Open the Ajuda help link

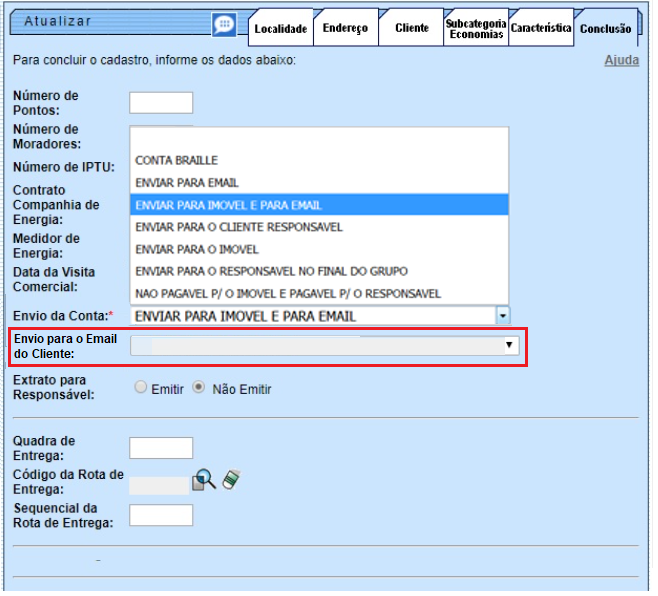tap(621, 60)
